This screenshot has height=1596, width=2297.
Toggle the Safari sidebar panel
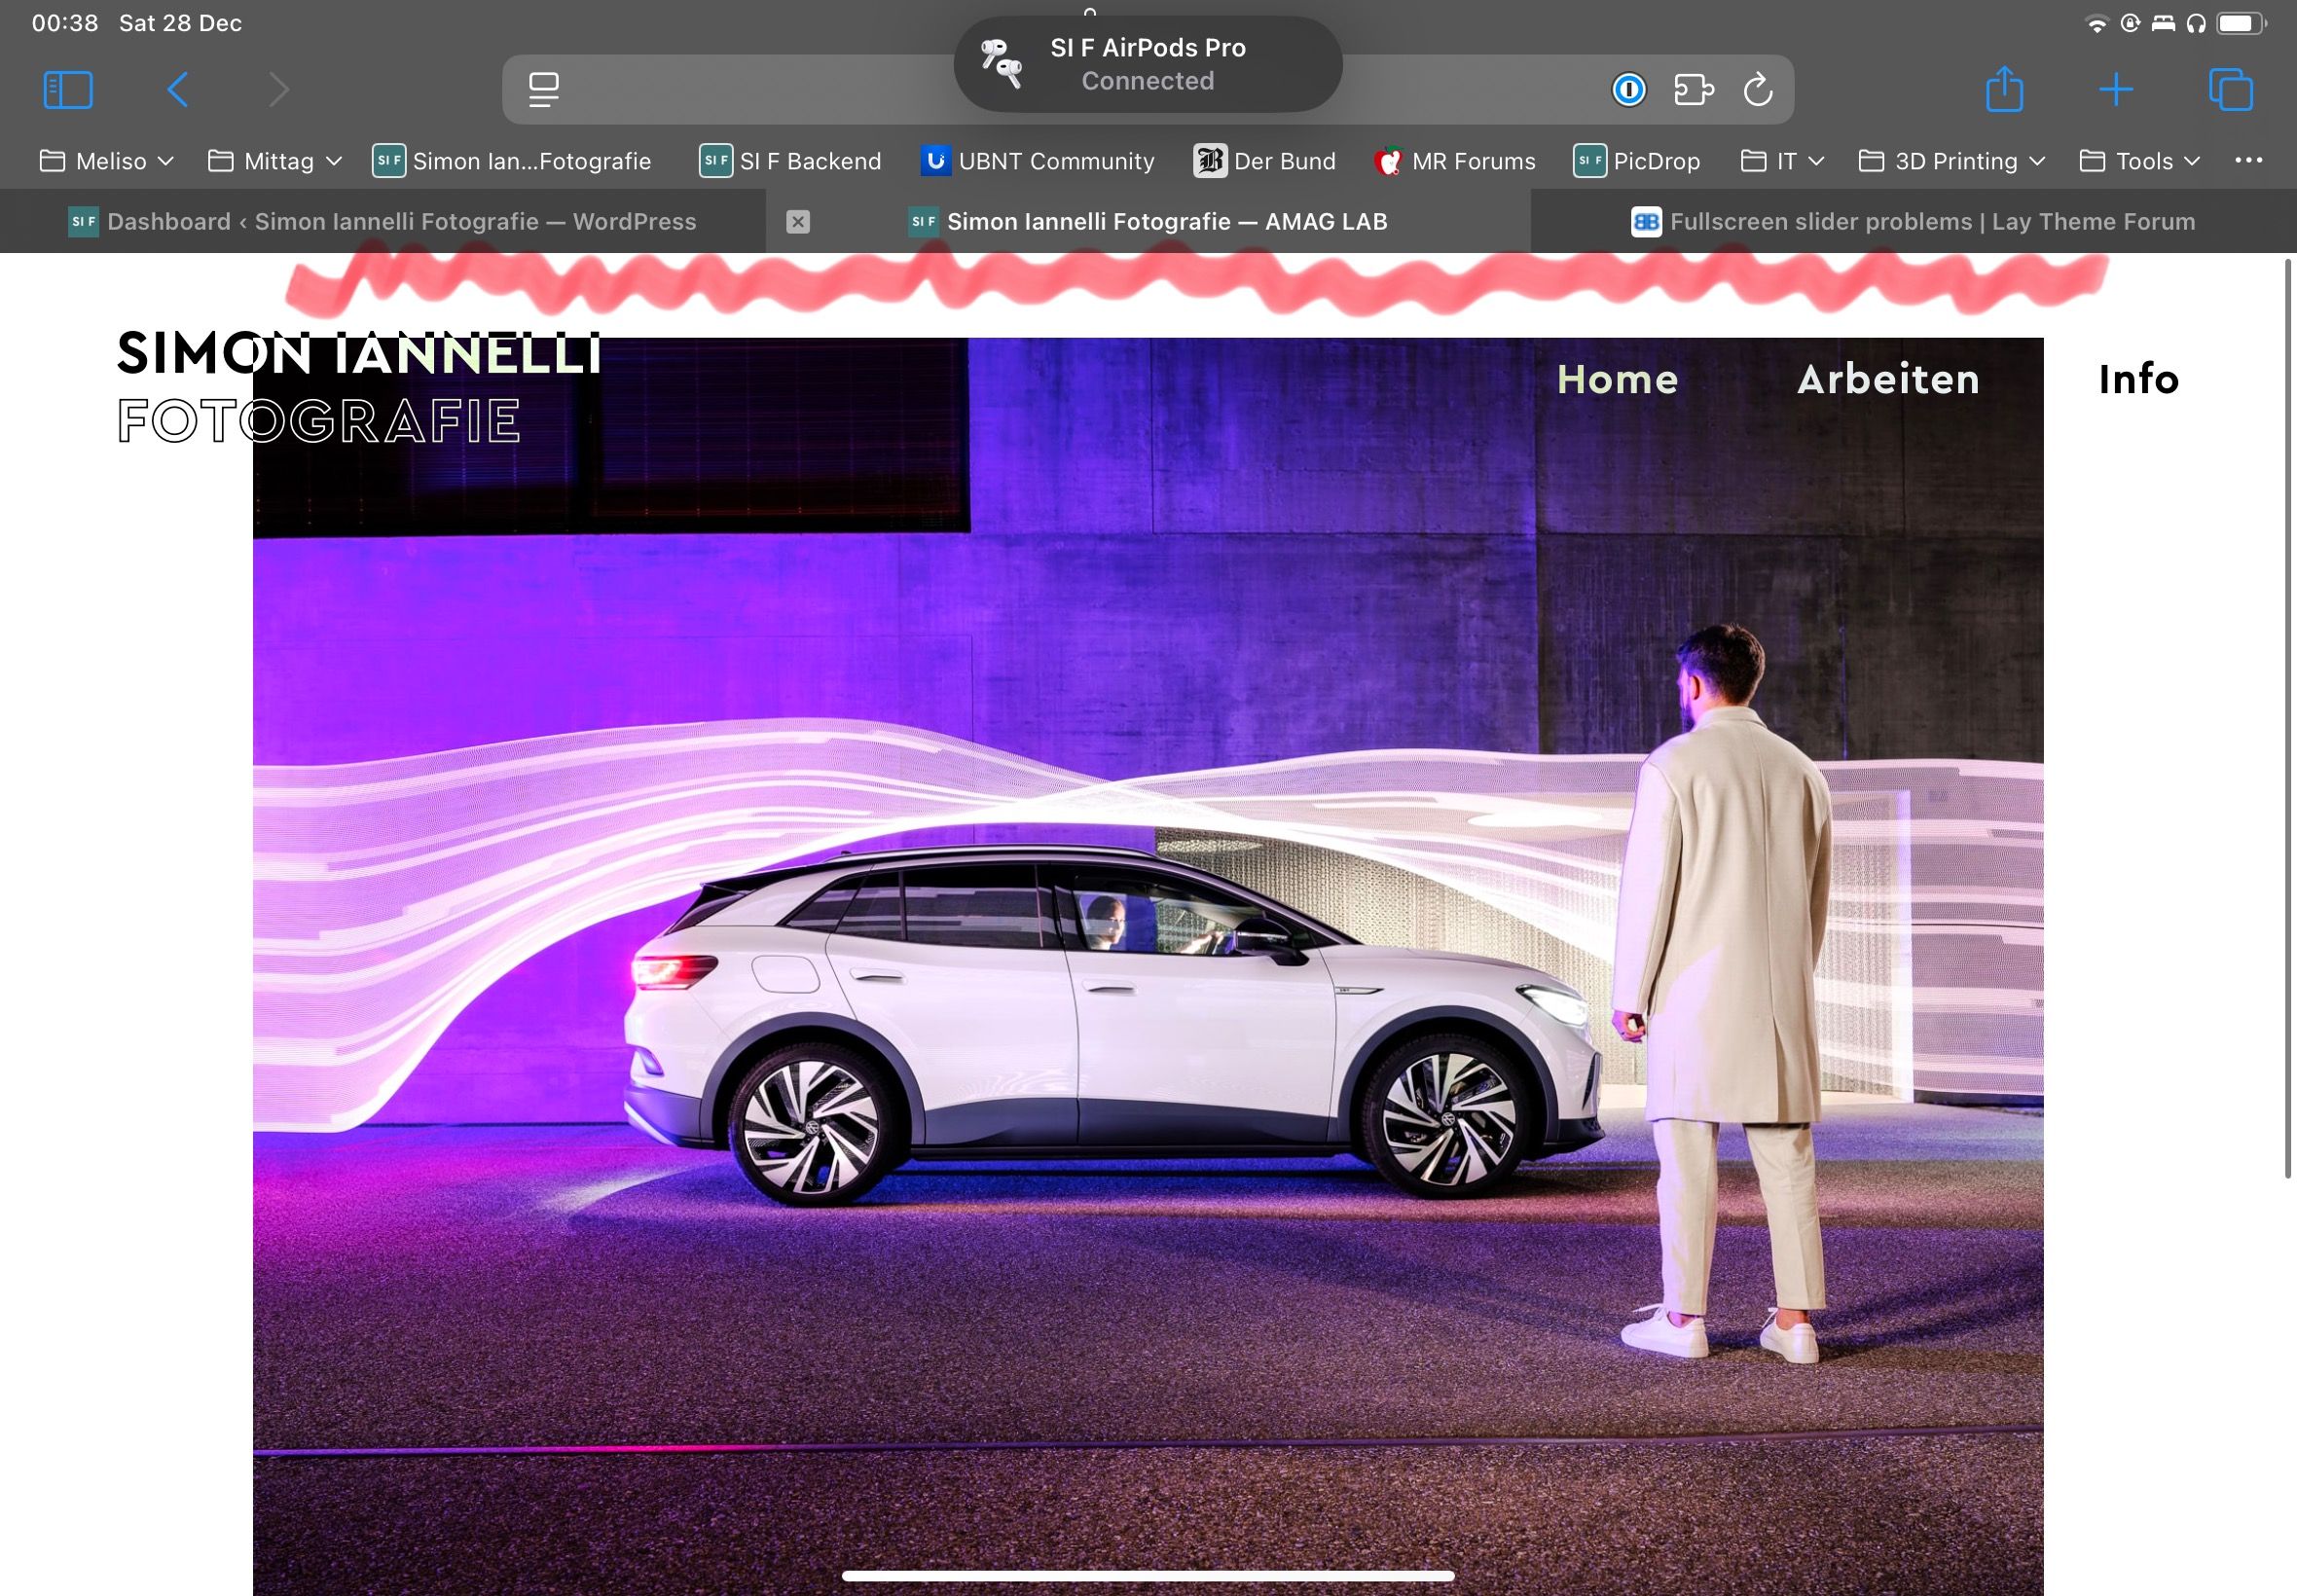(68, 90)
